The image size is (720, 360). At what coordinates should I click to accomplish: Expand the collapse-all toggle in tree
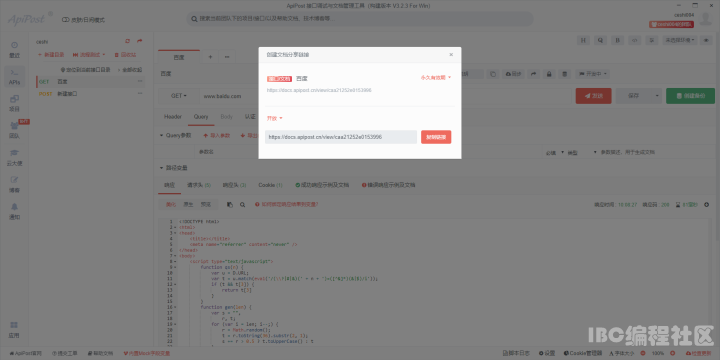[130, 70]
